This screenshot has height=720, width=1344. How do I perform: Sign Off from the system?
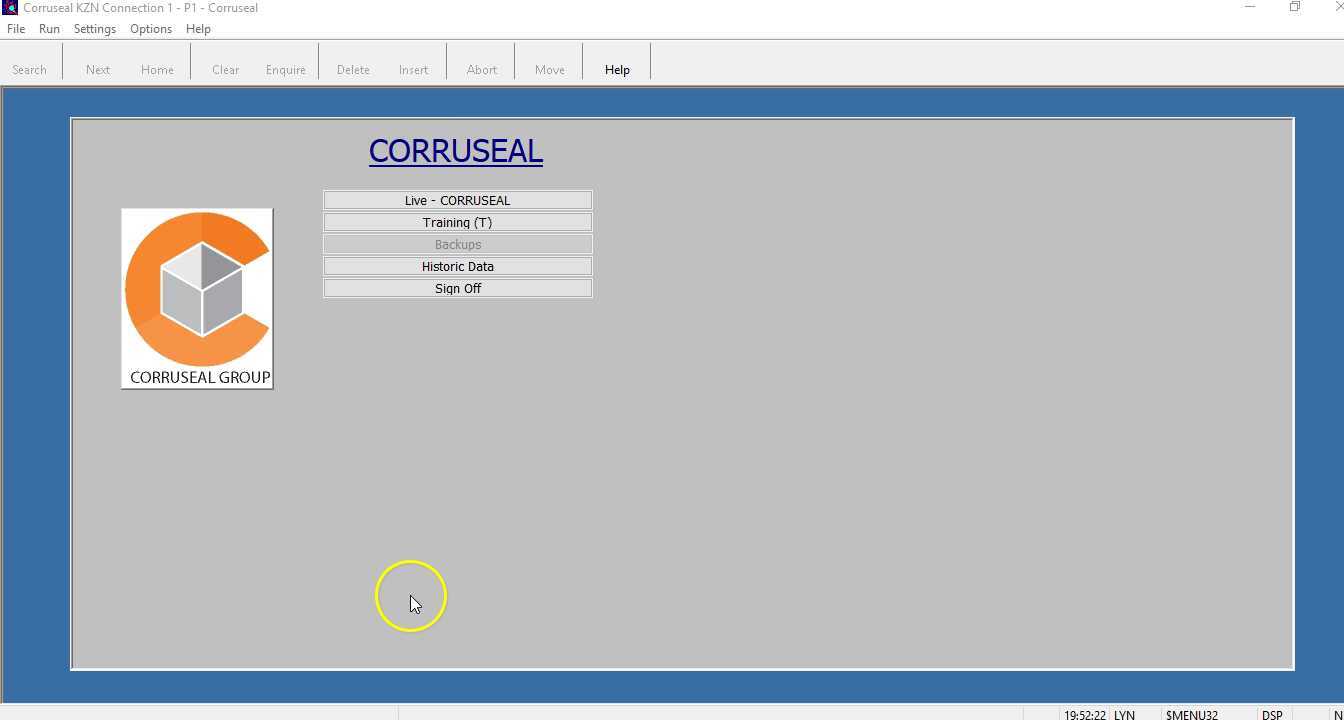tap(457, 288)
